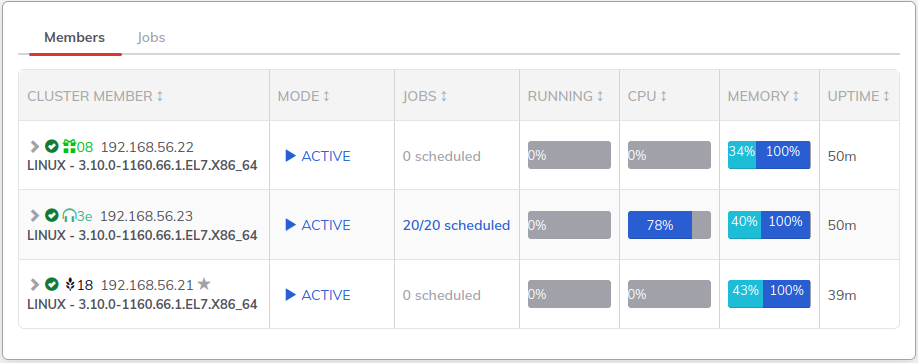Sort by Cluster Member column

coord(95,96)
